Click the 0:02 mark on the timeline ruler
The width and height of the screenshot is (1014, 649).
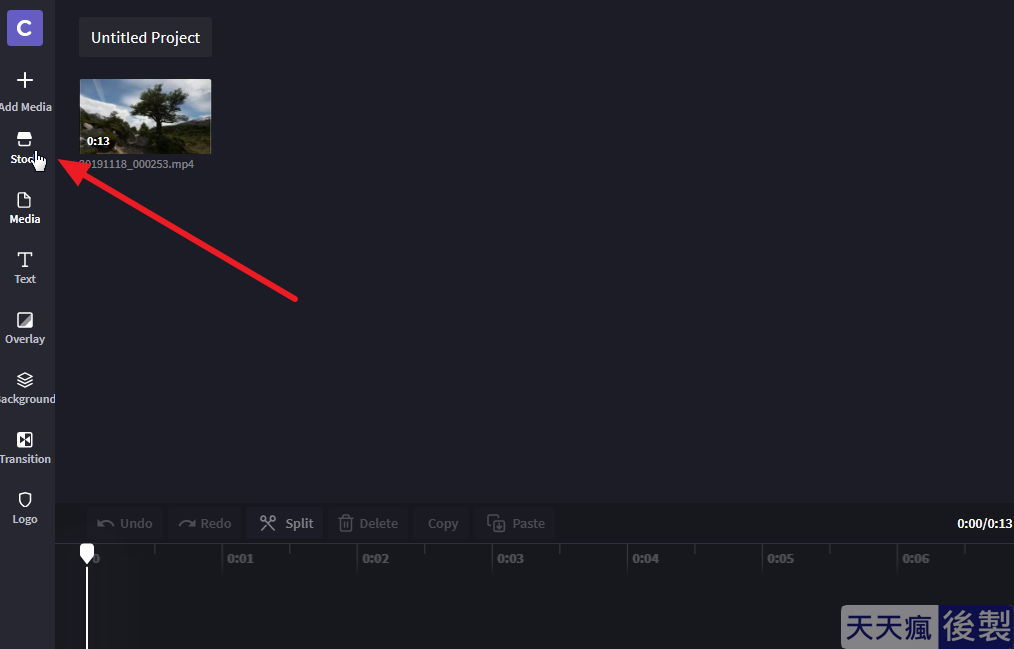[x=375, y=559]
